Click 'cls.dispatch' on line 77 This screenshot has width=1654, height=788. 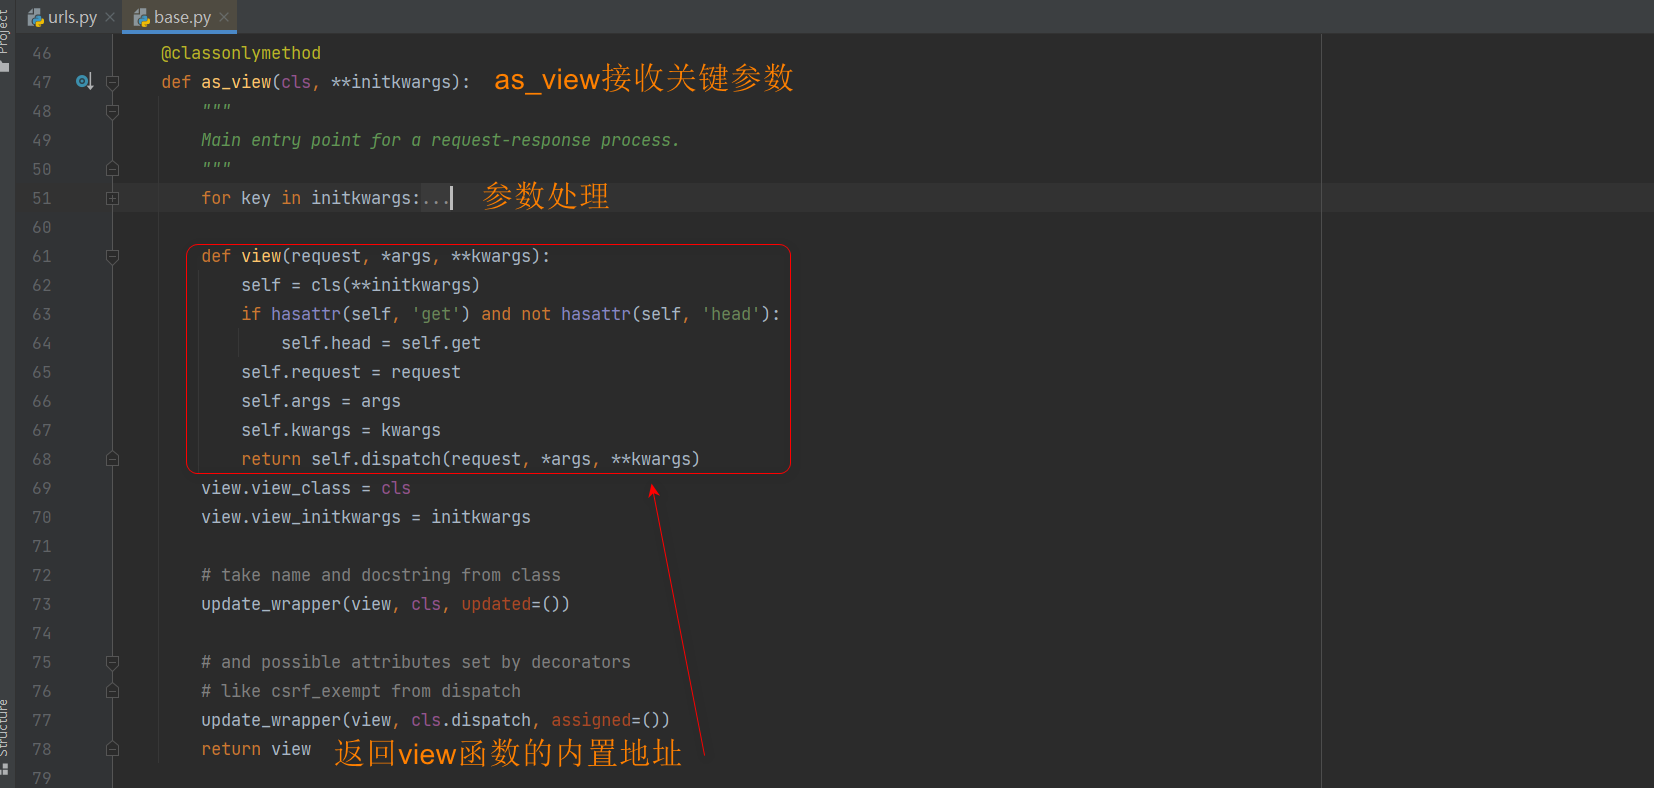point(471,720)
